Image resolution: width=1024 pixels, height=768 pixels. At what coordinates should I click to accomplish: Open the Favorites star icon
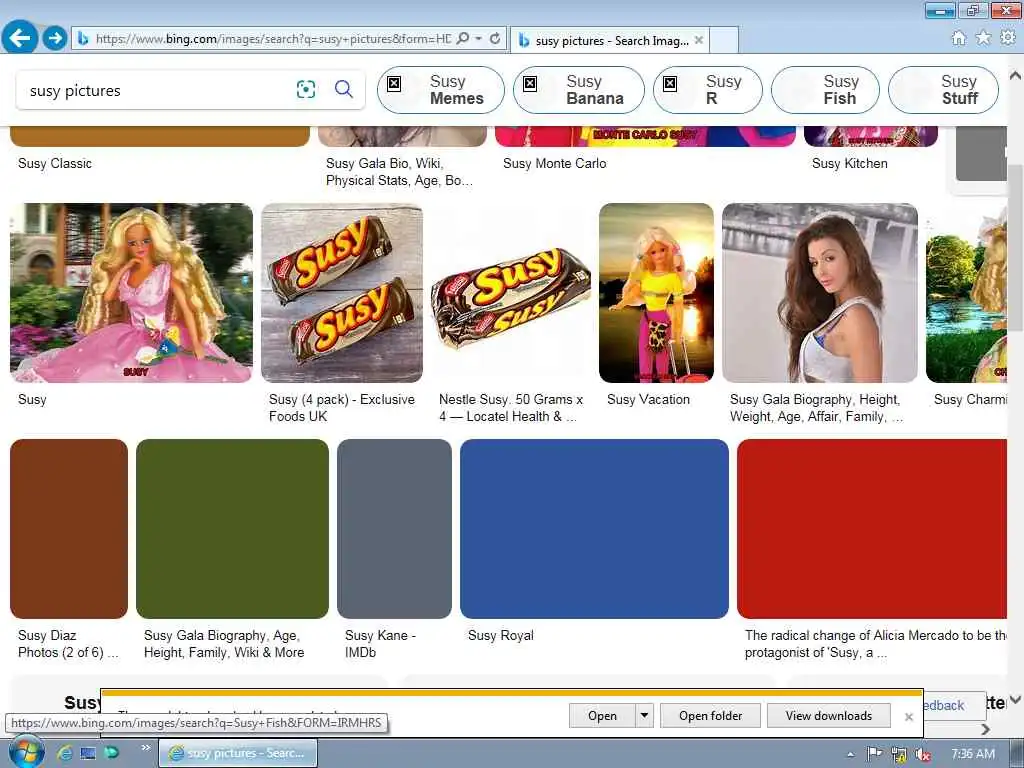[x=983, y=38]
